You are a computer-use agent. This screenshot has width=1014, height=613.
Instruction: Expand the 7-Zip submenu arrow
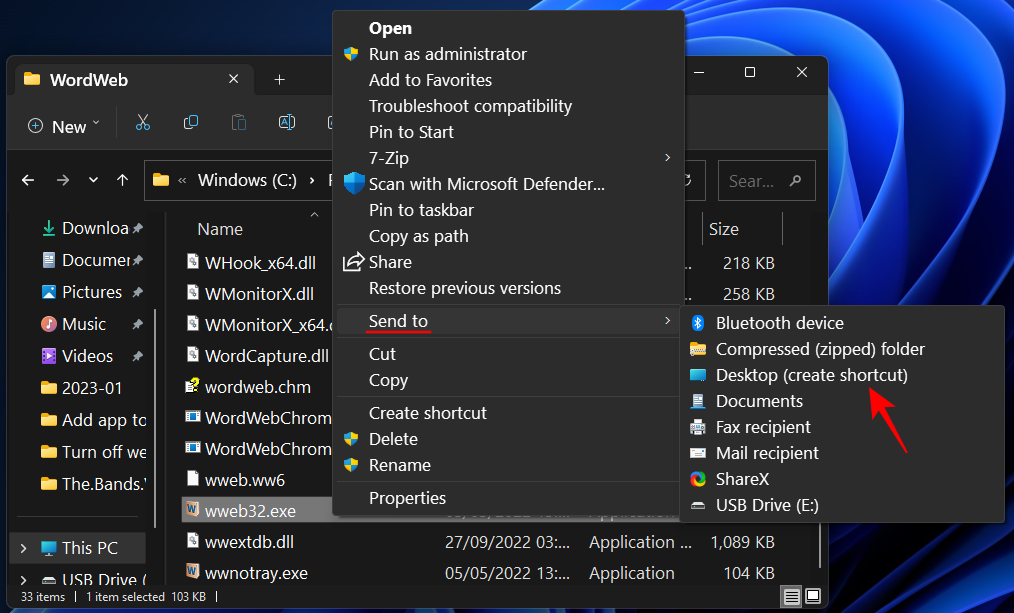click(x=668, y=158)
